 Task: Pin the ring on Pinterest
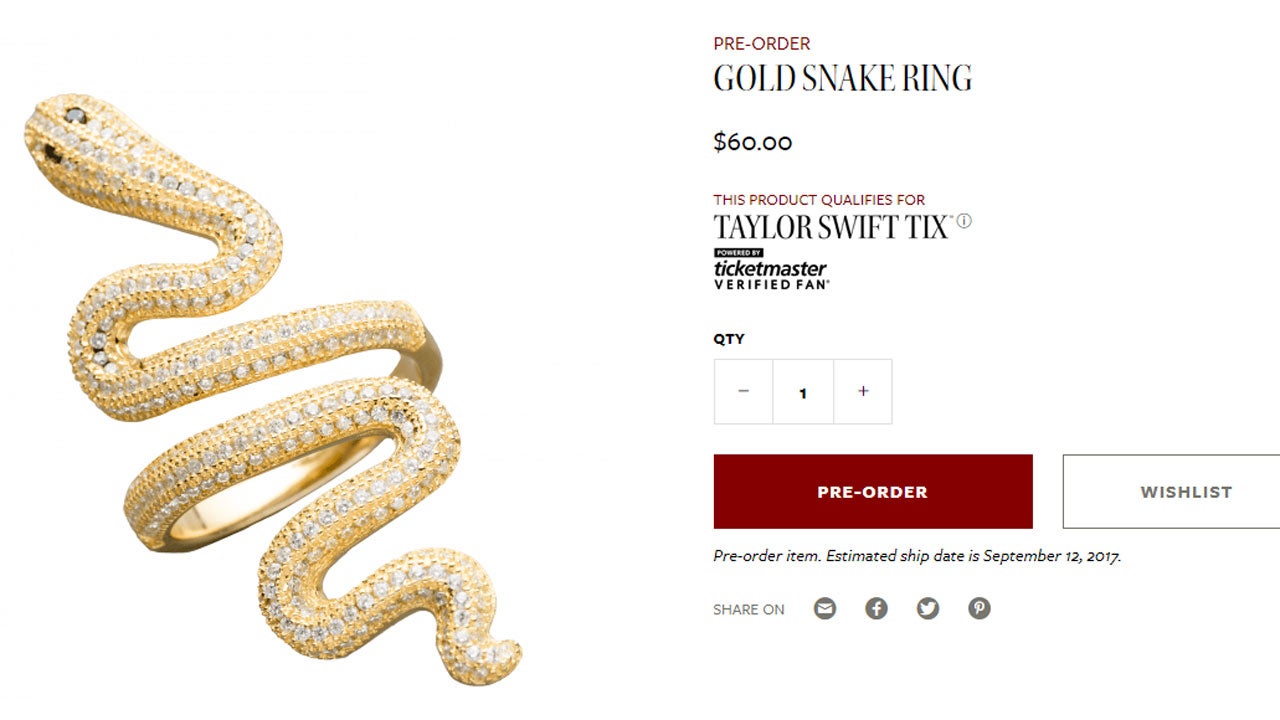(979, 608)
